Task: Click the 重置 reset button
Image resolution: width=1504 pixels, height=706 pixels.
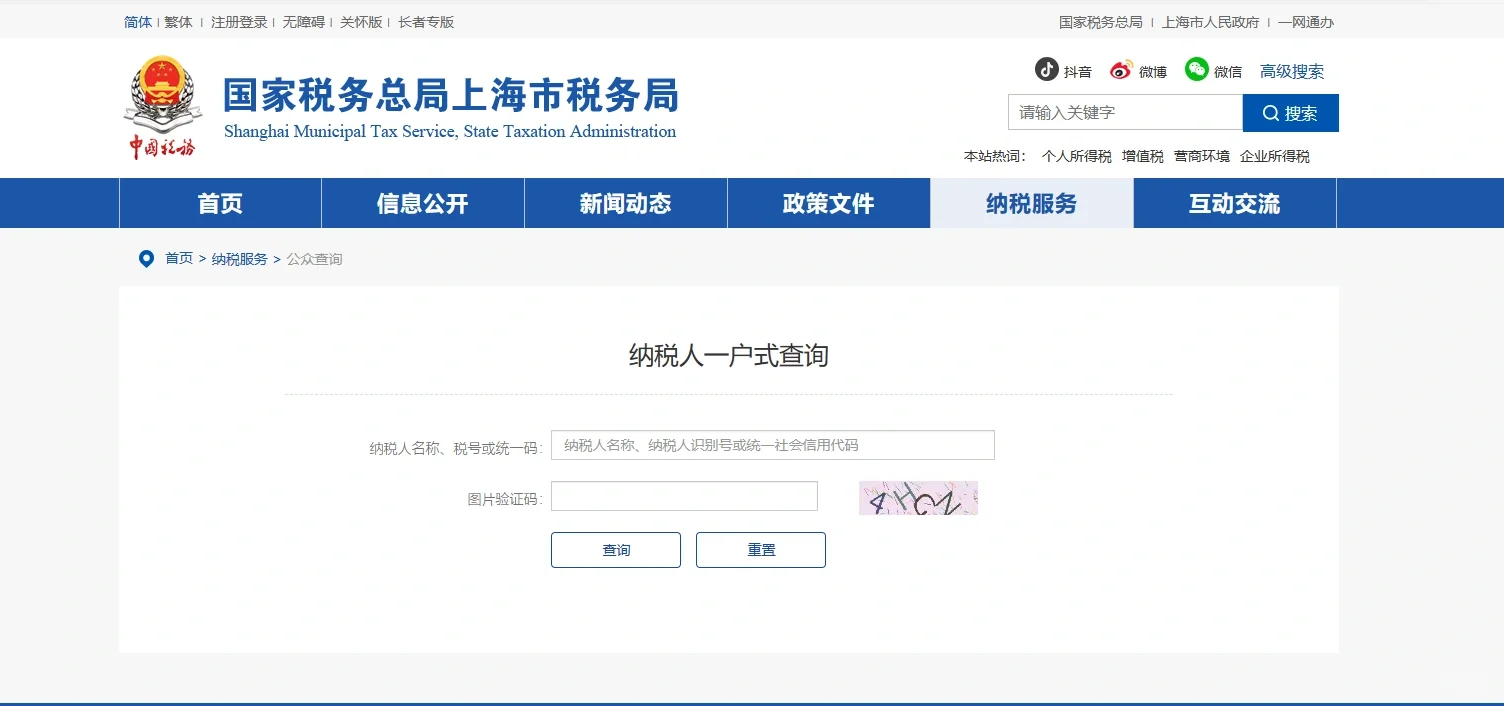Action: 760,549
